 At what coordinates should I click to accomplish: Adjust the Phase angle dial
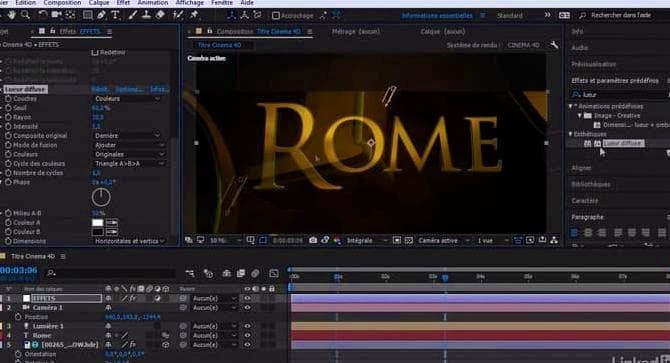point(101,197)
